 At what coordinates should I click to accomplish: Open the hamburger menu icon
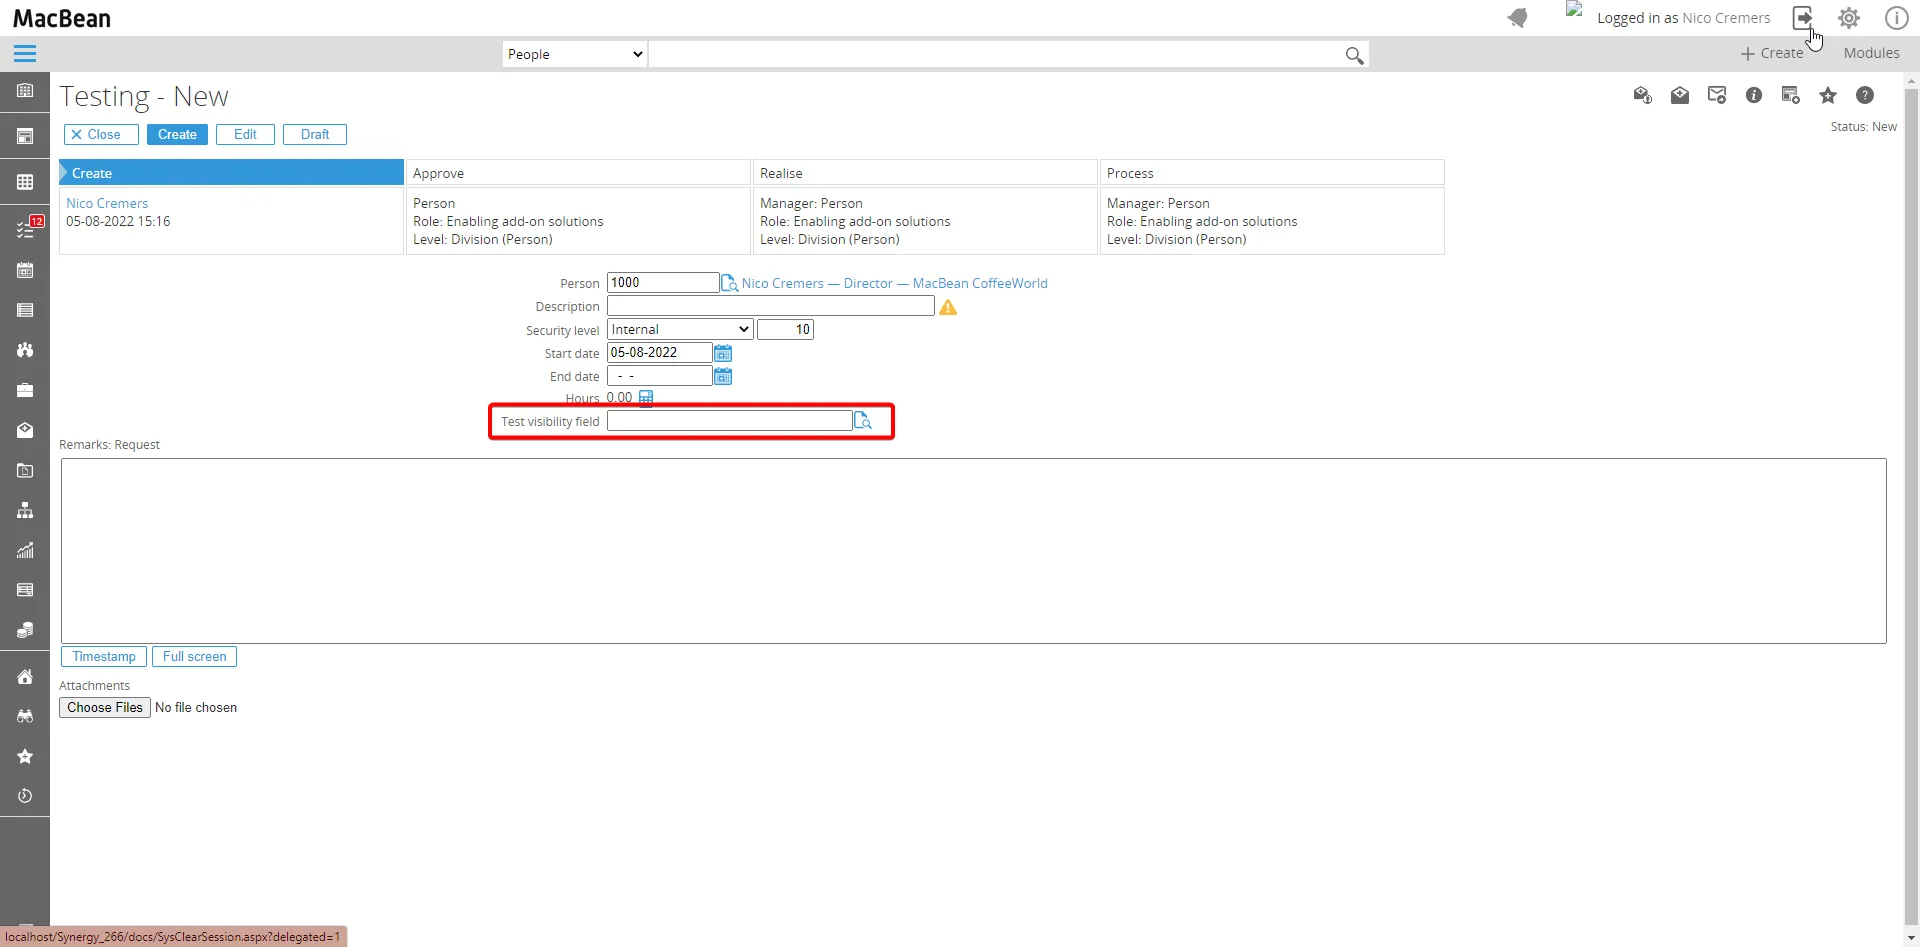pyautogui.click(x=25, y=54)
